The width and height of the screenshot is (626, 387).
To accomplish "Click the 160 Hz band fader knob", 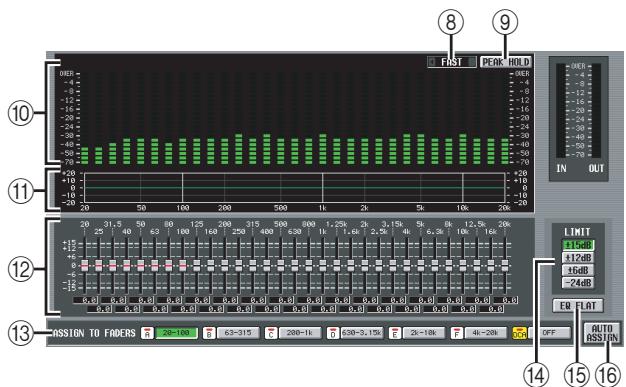I will click(211, 266).
